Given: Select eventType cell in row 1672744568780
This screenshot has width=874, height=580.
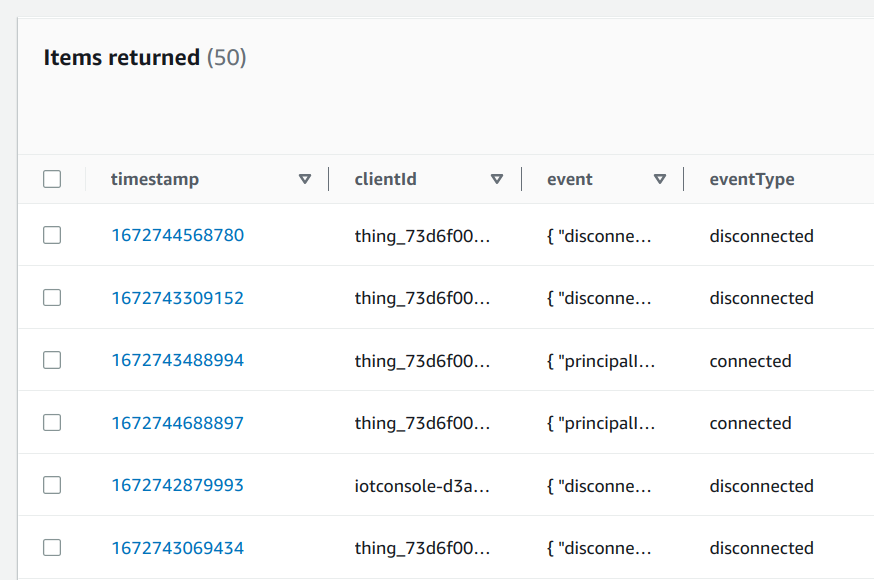Looking at the screenshot, I should click(761, 236).
